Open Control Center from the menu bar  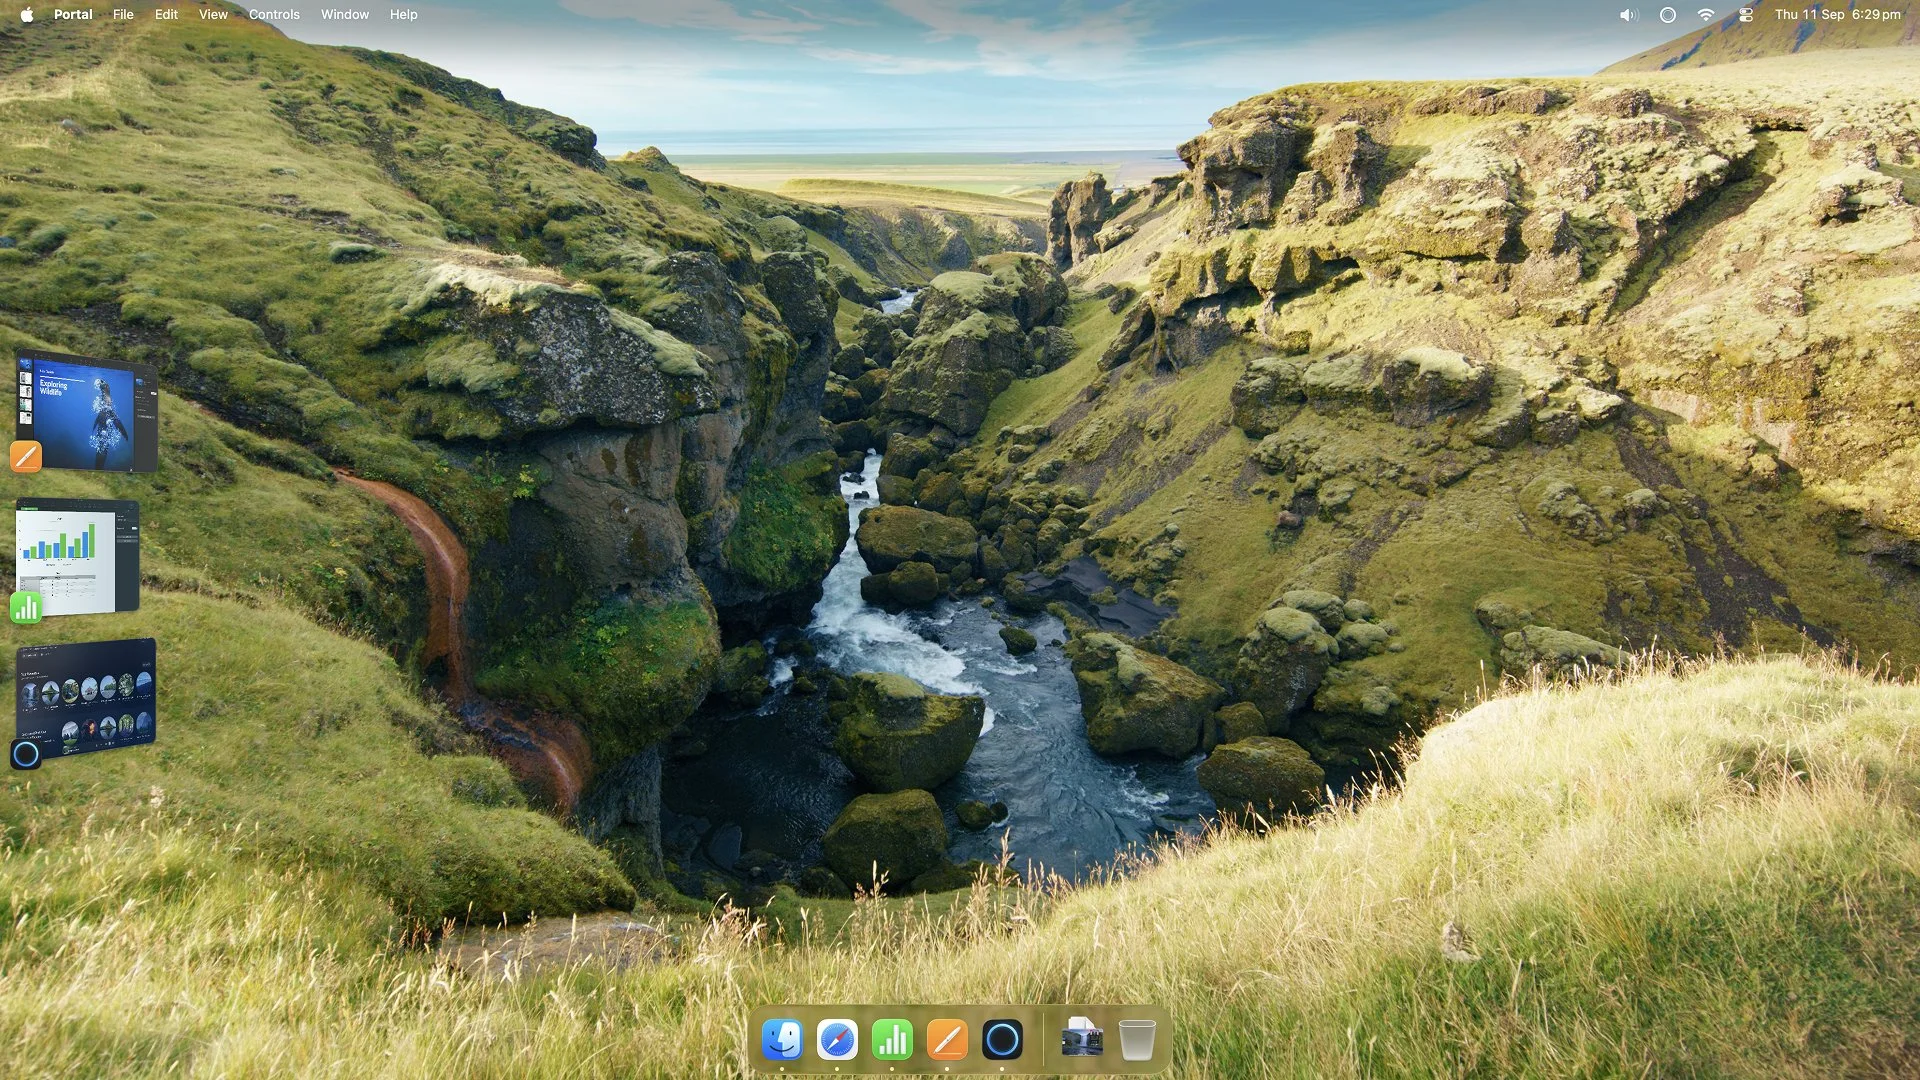click(1746, 15)
